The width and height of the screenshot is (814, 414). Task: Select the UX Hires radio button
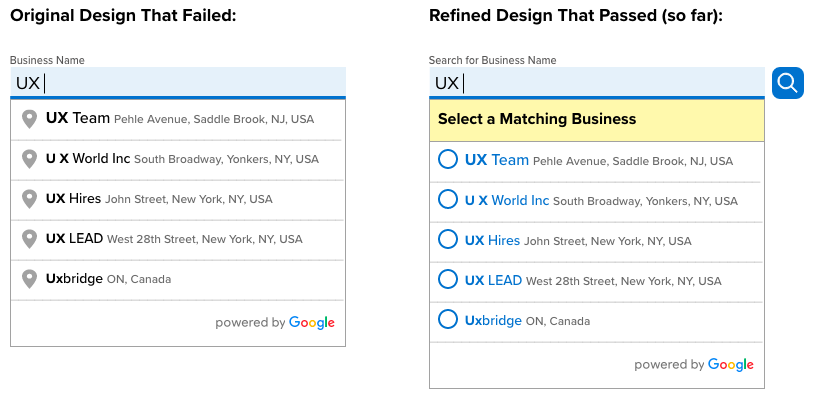pos(447,239)
